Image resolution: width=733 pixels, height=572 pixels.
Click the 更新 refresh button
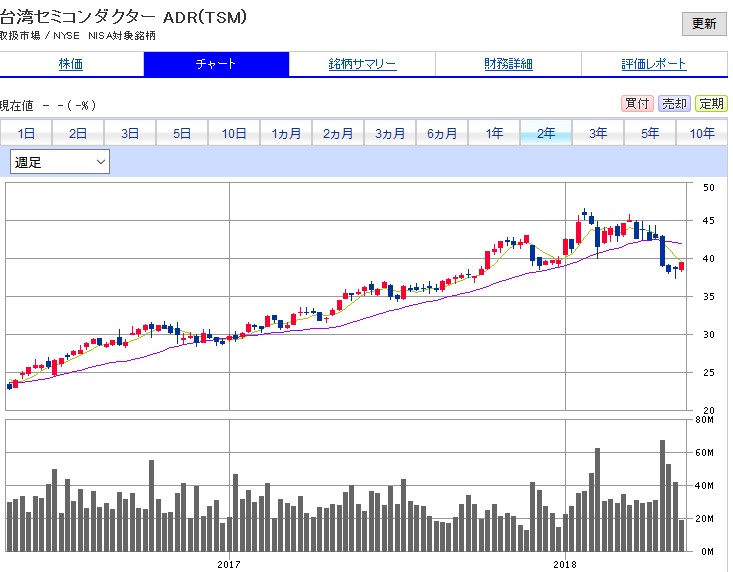[704, 24]
